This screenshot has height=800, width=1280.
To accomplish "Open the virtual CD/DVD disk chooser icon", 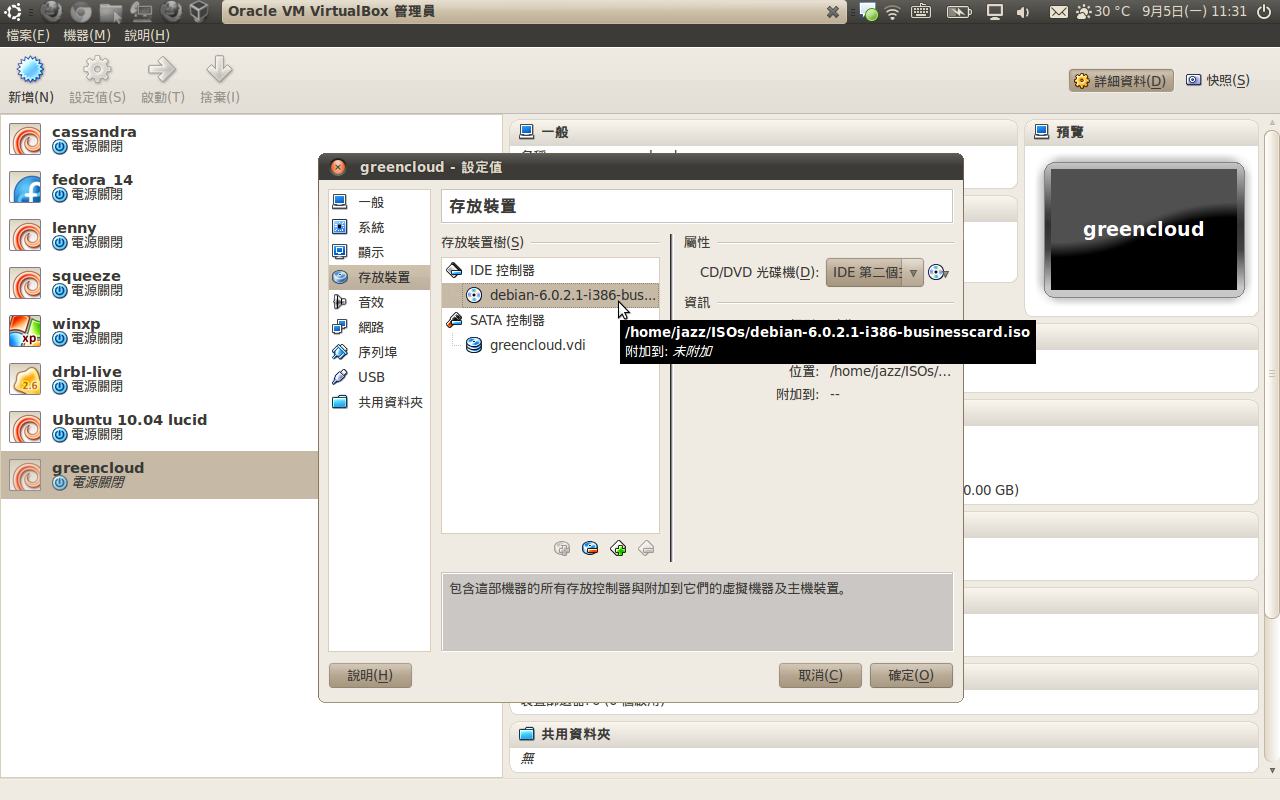I will 938,272.
